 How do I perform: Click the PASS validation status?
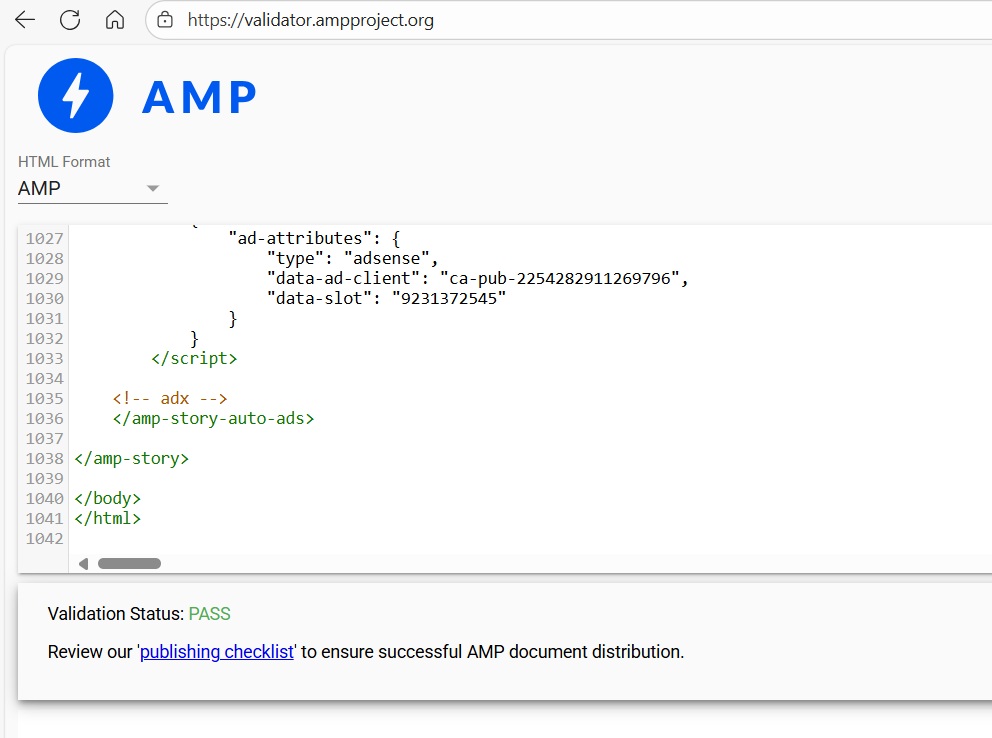[209, 613]
